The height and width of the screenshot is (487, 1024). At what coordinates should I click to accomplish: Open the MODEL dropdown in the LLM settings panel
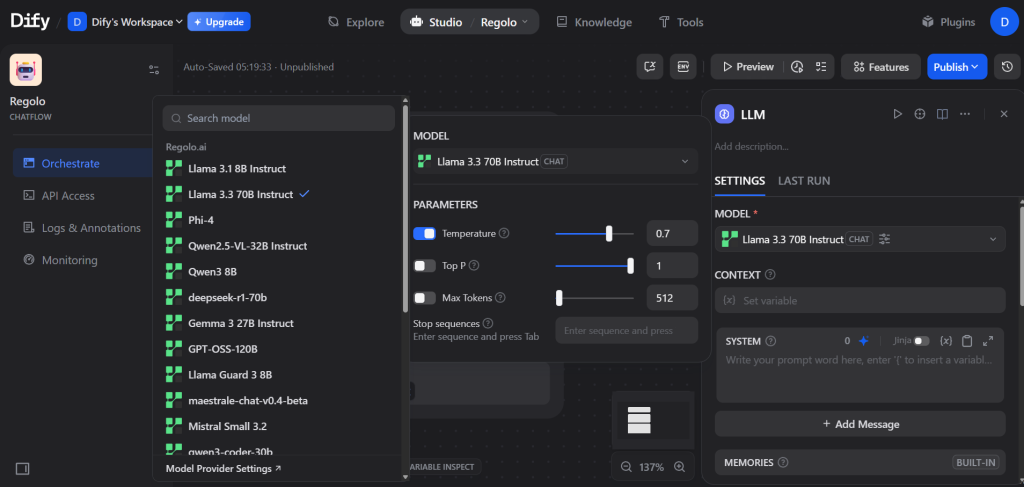tap(859, 240)
